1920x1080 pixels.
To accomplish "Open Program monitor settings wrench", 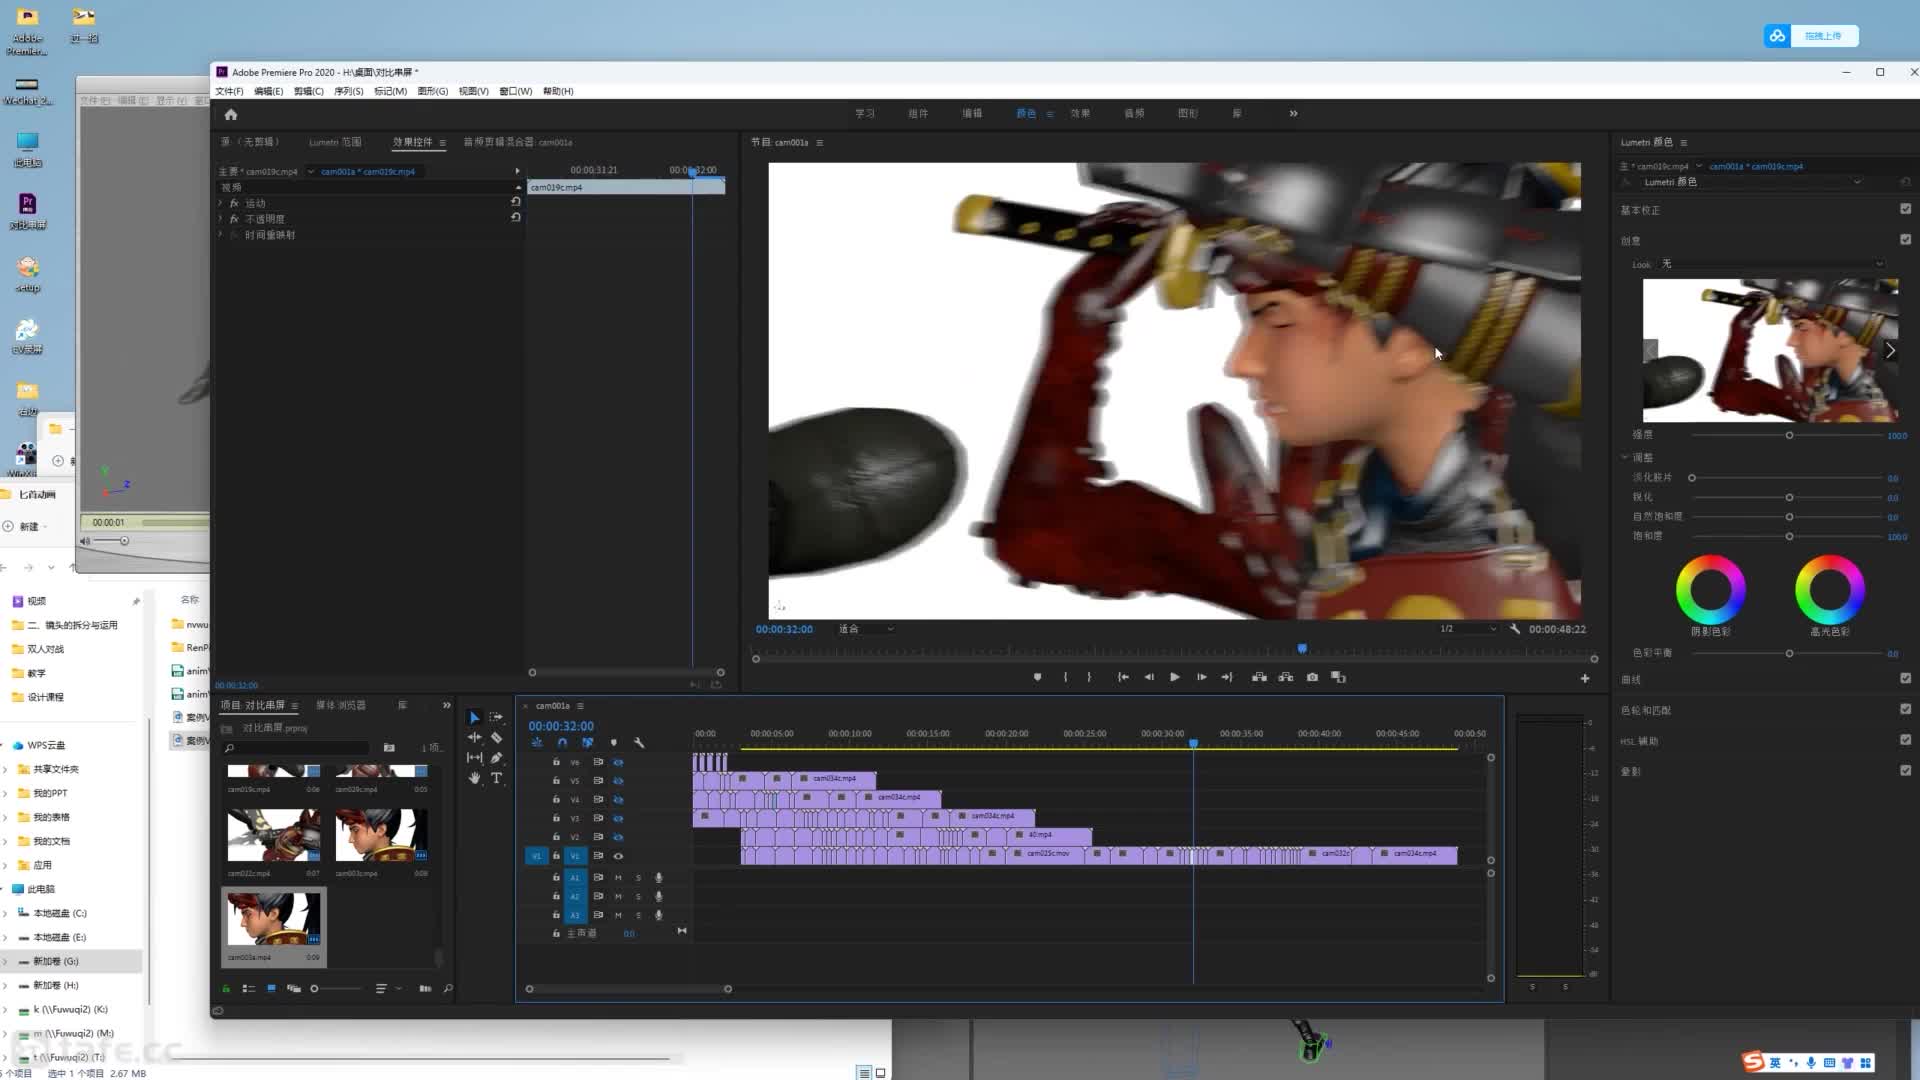I will pyautogui.click(x=1515, y=629).
